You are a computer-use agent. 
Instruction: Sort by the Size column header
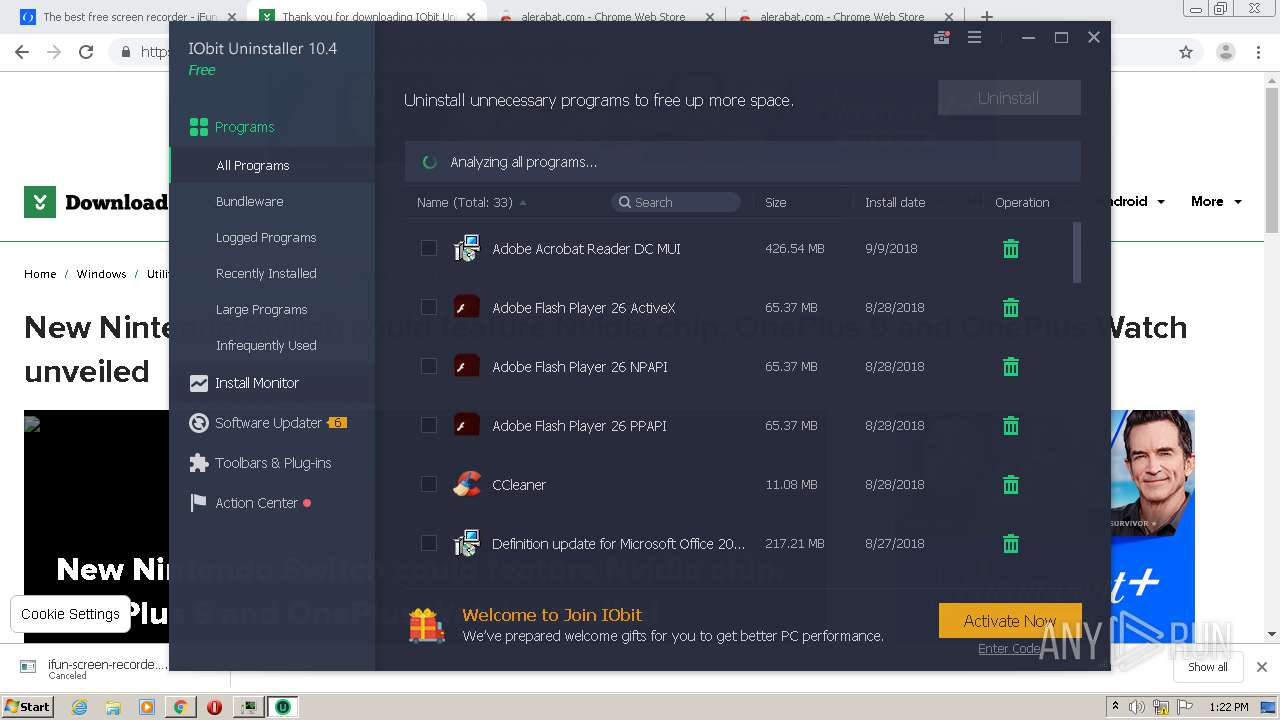[775, 202]
